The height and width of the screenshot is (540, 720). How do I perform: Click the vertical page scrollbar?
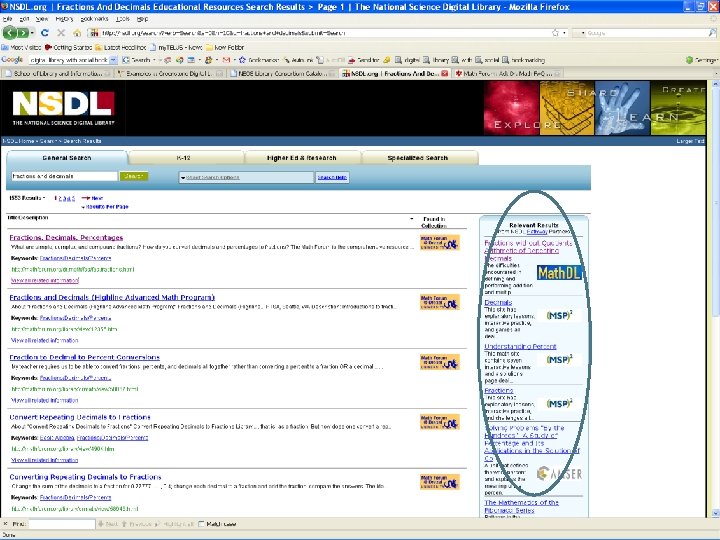[715, 298]
